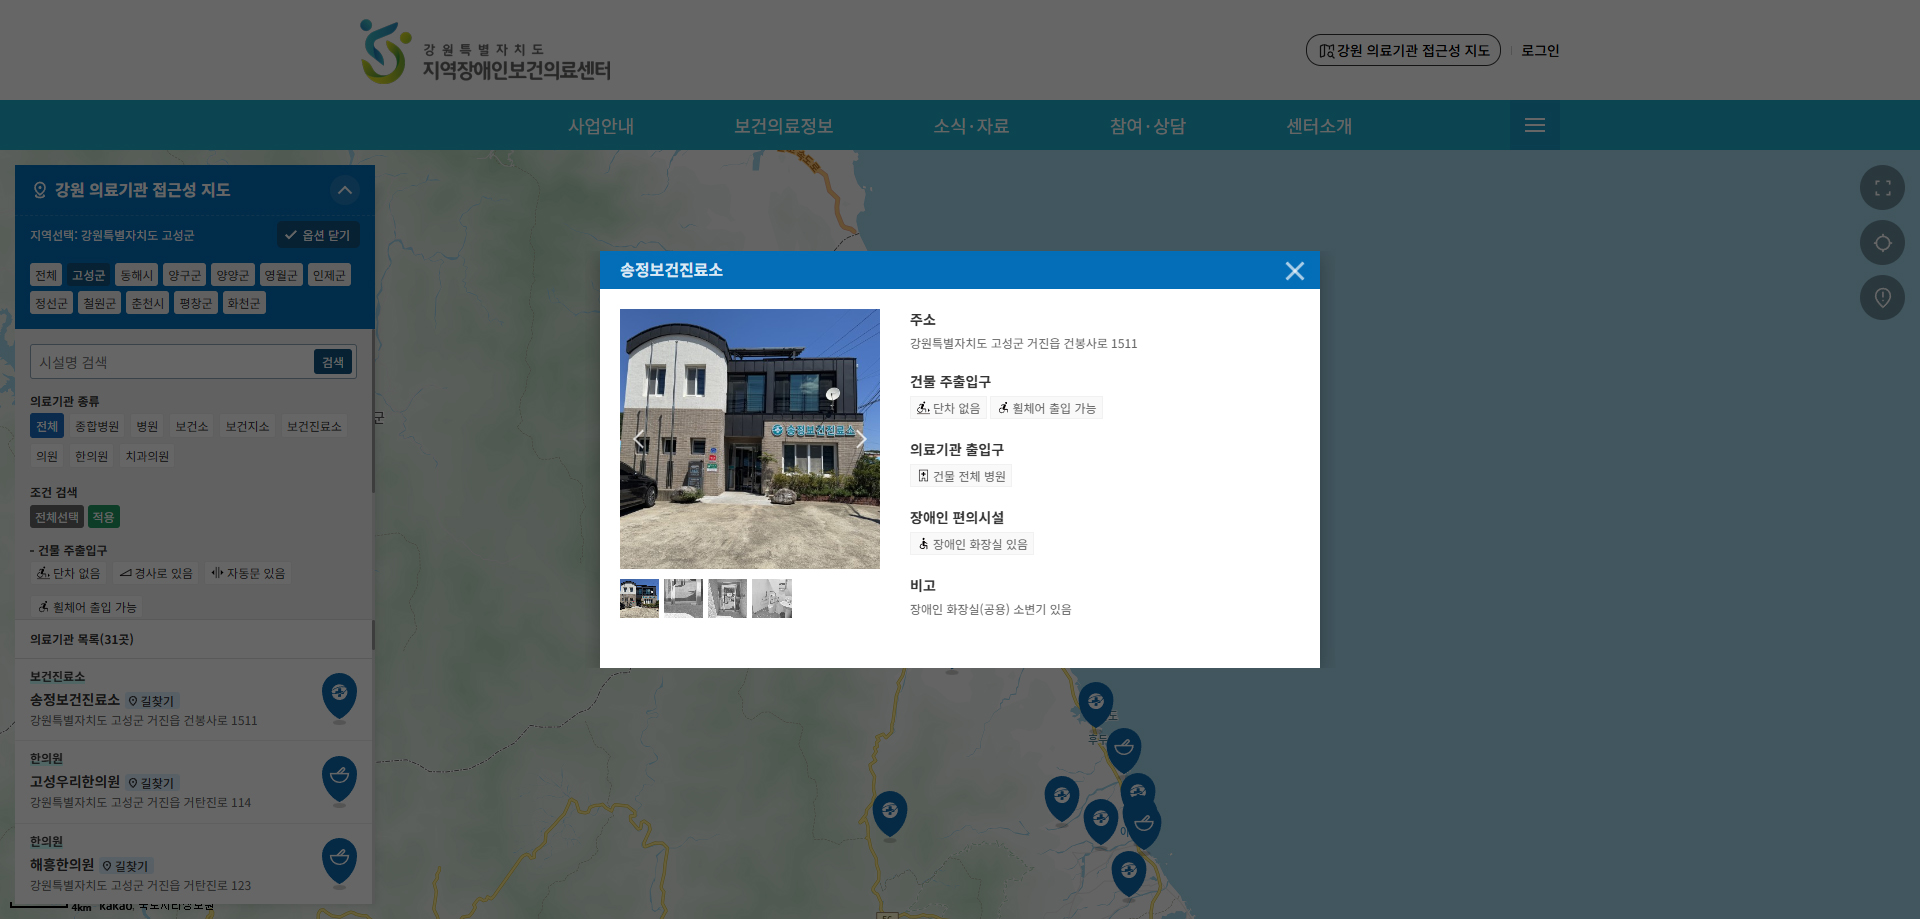The width and height of the screenshot is (1920, 919).
Task: Show next photo with right arrow
Action: 861,439
